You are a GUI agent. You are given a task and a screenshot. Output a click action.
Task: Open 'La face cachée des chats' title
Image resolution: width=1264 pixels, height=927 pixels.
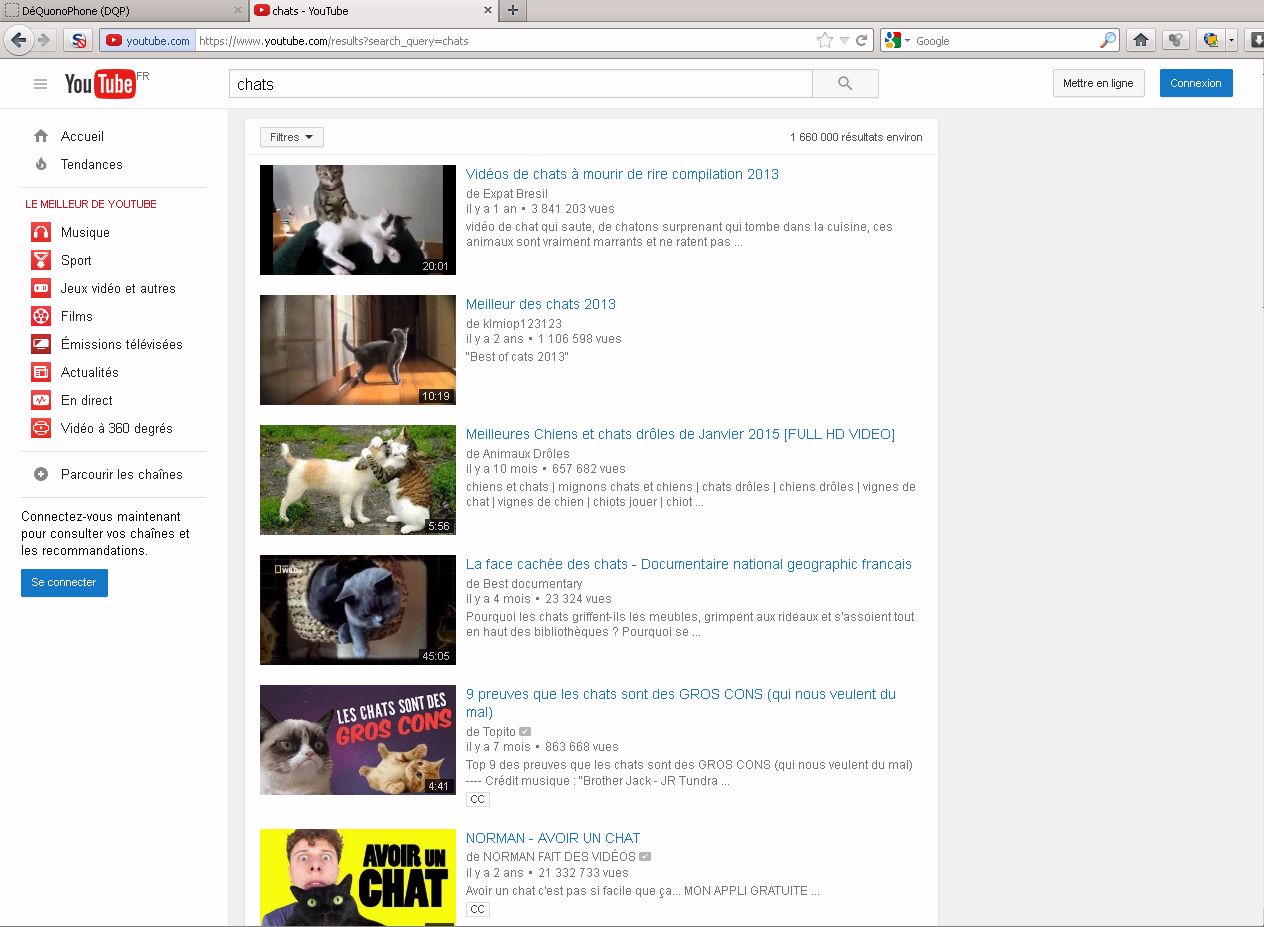click(x=689, y=564)
